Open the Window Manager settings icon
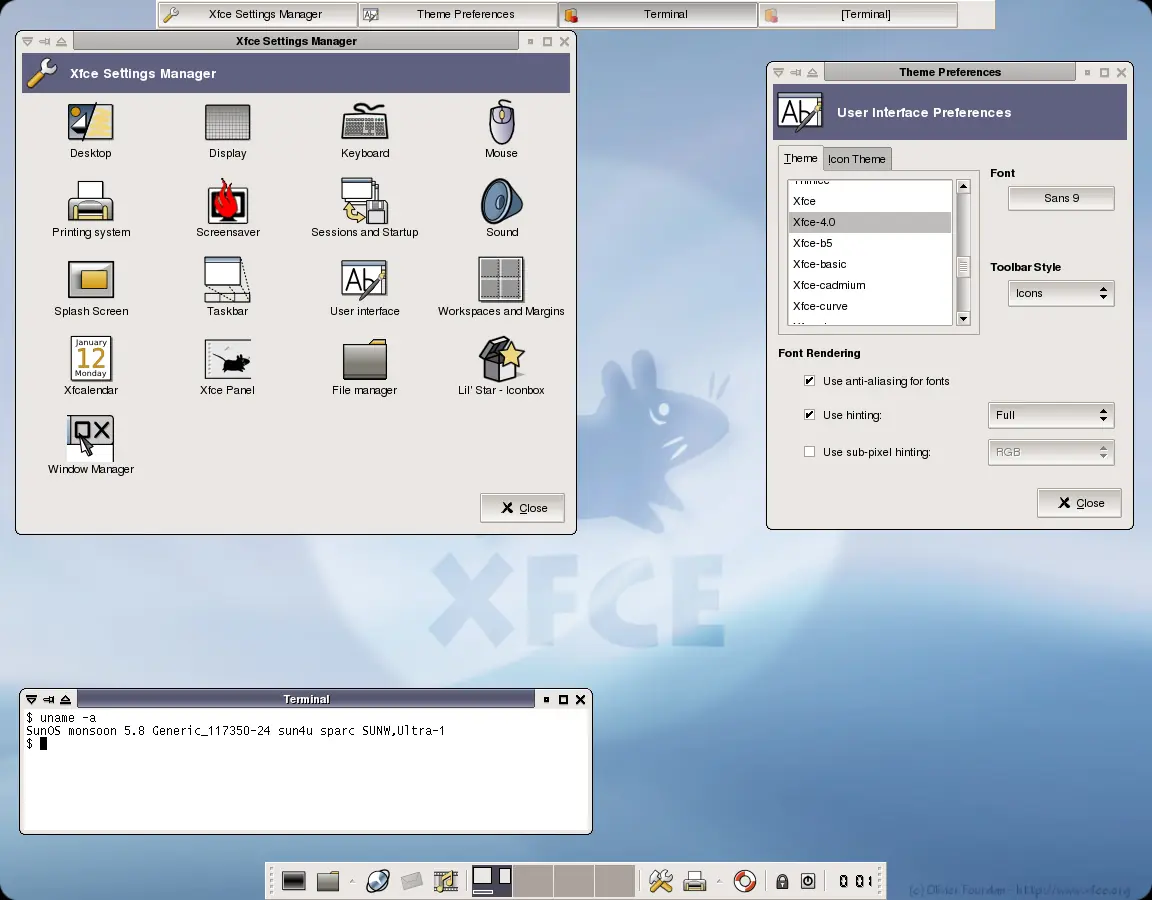The width and height of the screenshot is (1152, 900). [x=90, y=438]
